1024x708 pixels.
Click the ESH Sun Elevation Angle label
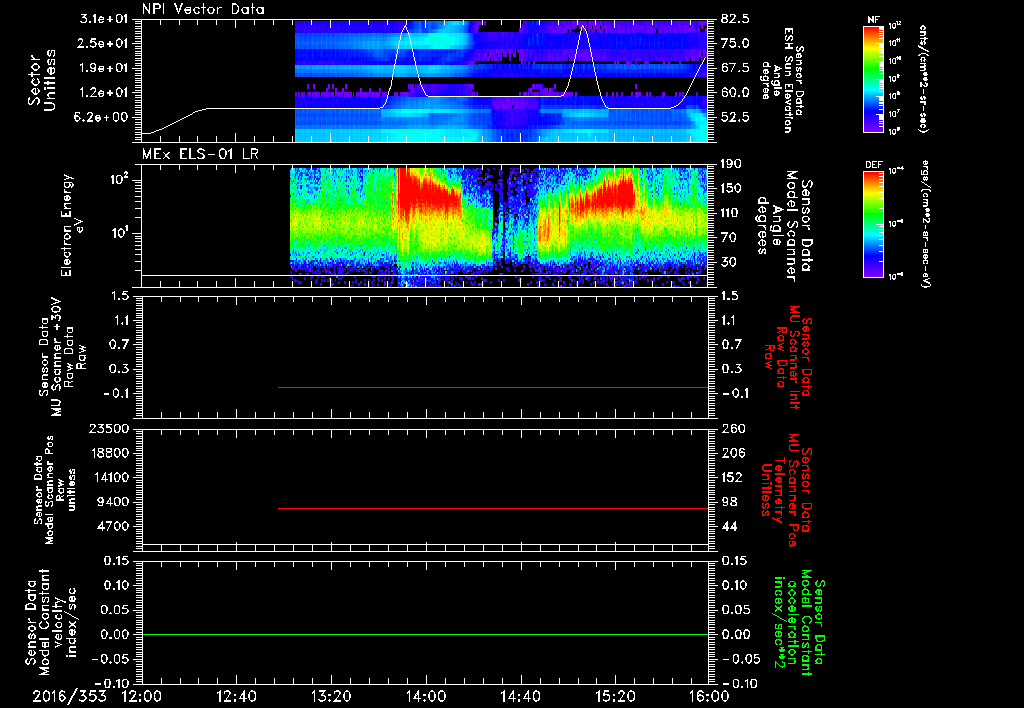783,80
